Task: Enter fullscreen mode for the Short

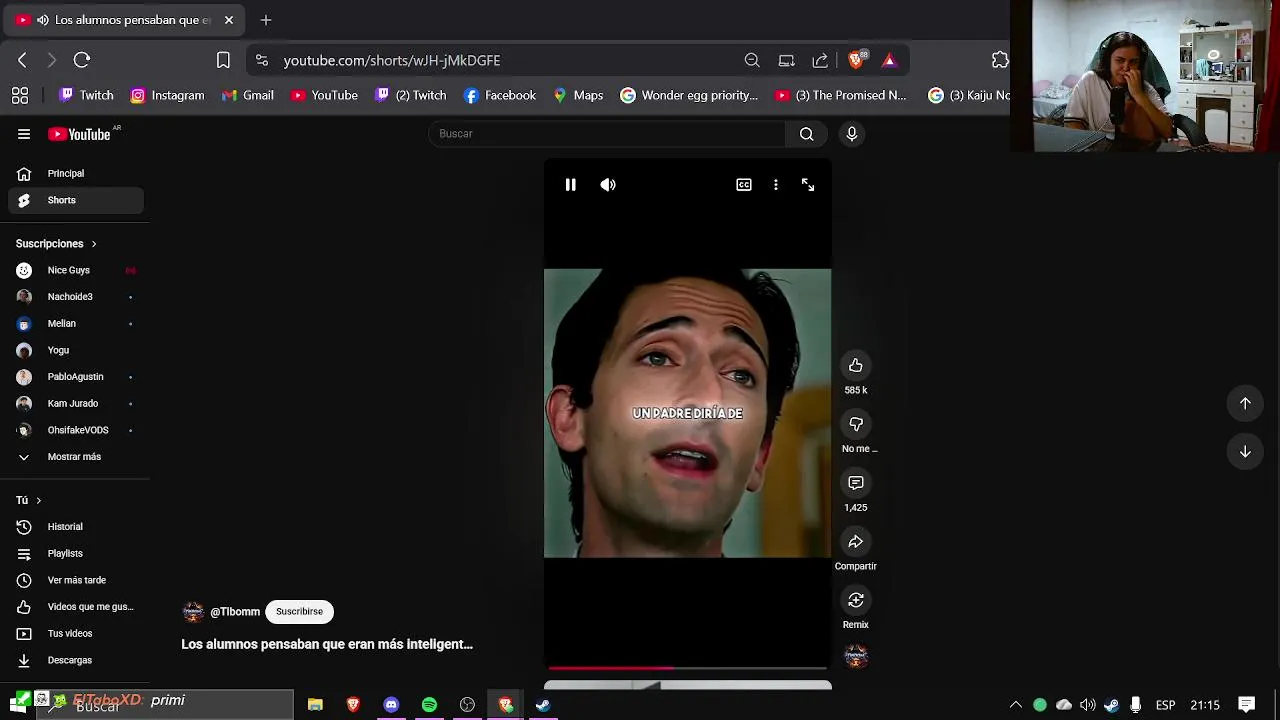Action: (808, 185)
